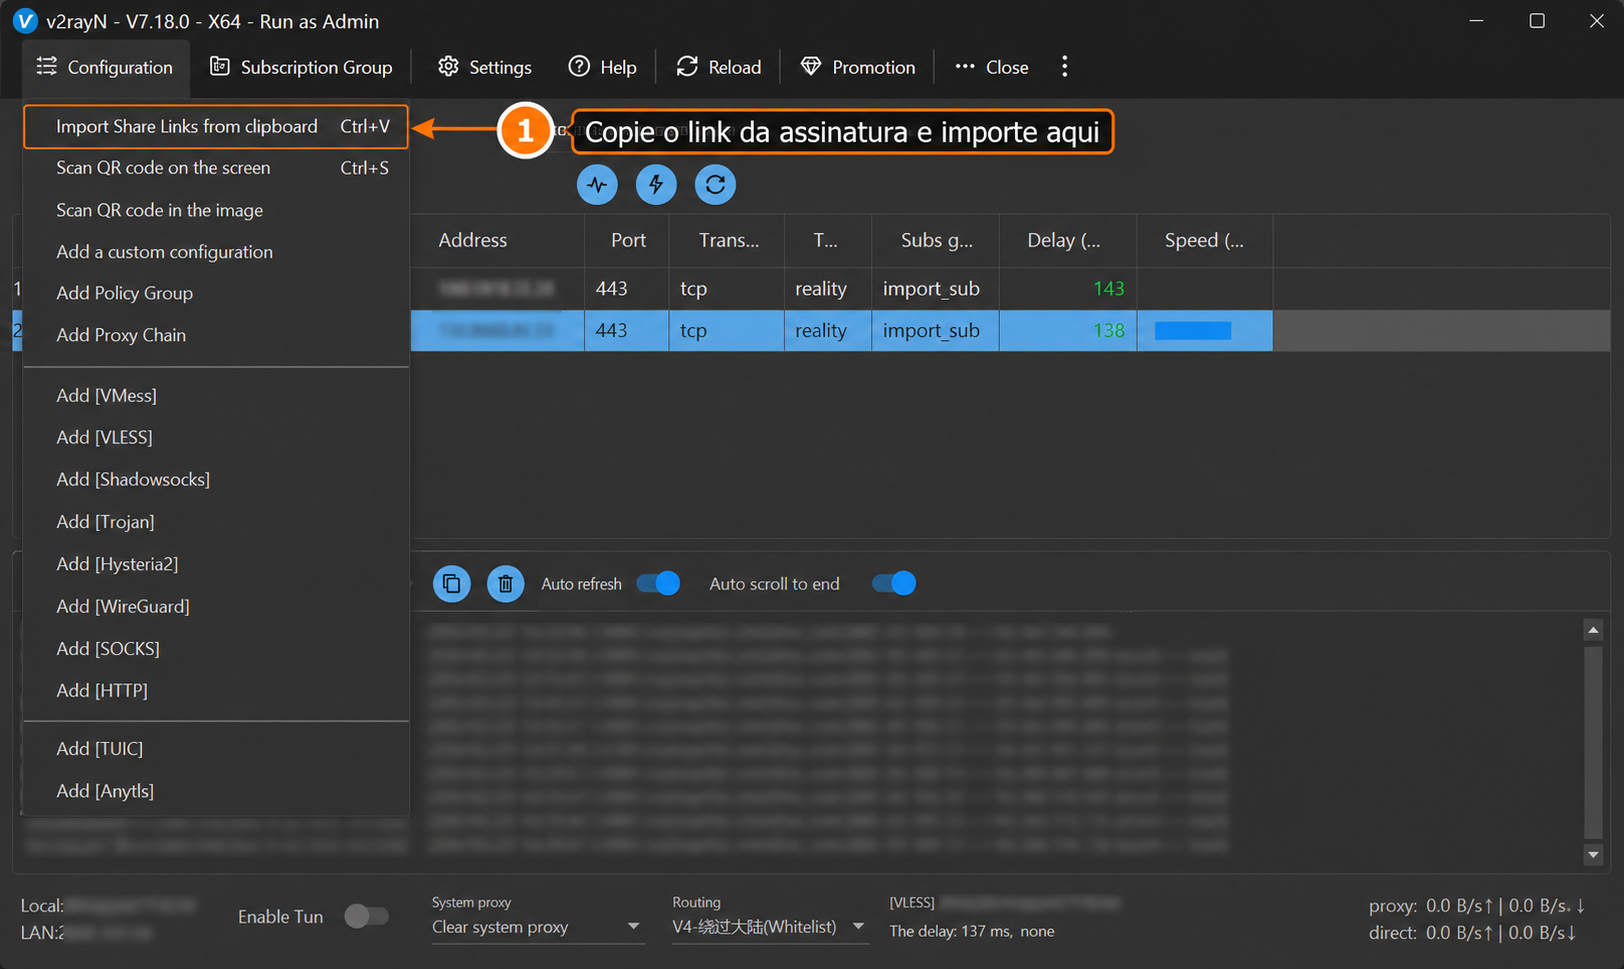The height and width of the screenshot is (969, 1624).
Task: Select Add Proxy Chain
Action: [216, 335]
